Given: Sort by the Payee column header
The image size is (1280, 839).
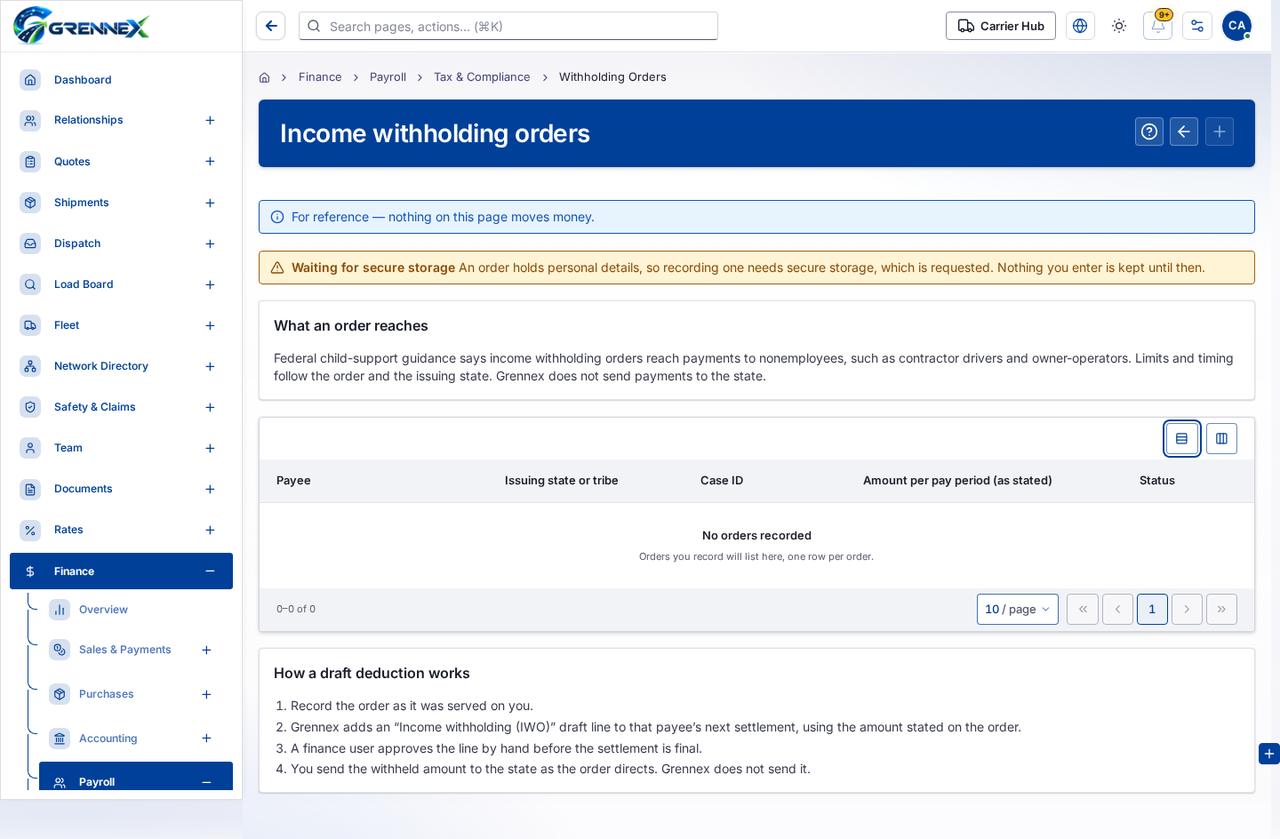Looking at the screenshot, I should click(294, 480).
